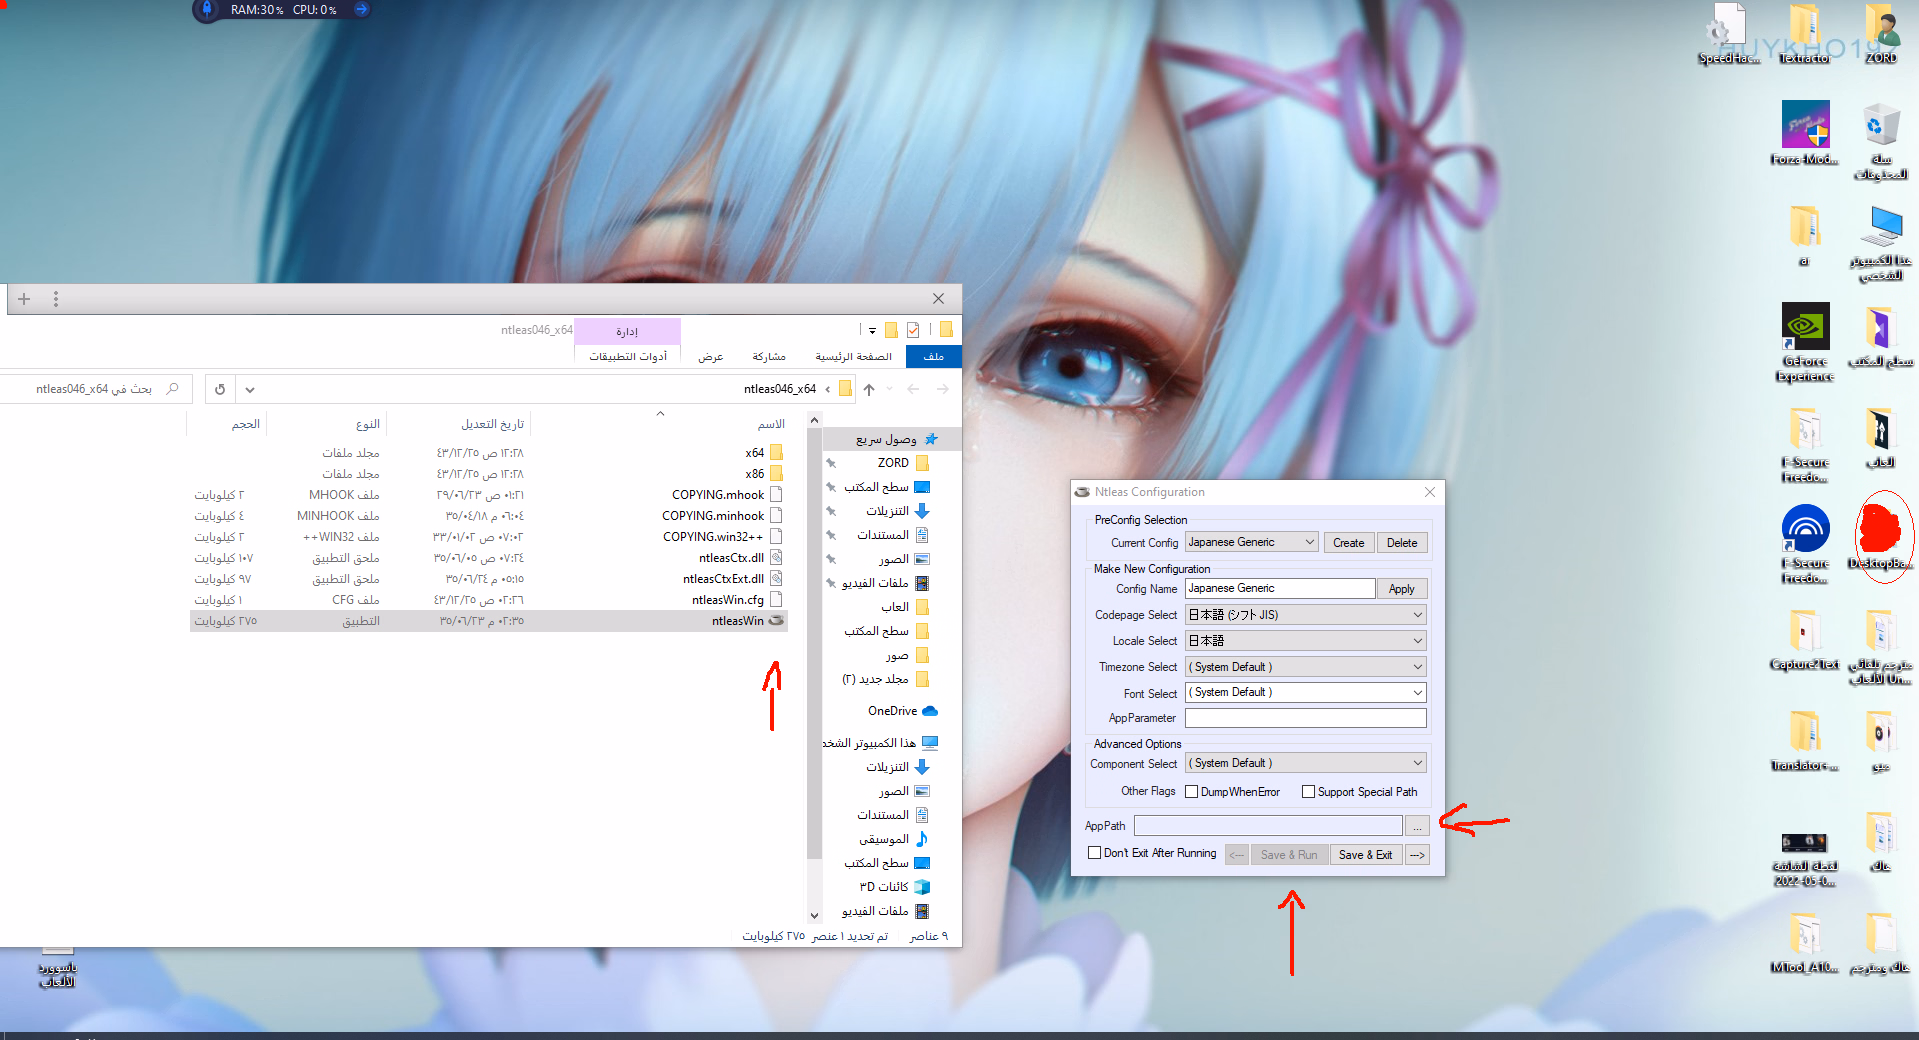Viewport: 1919px width, 1040px height.
Task: Enable the DumpWhenError checkbox
Action: point(1191,792)
